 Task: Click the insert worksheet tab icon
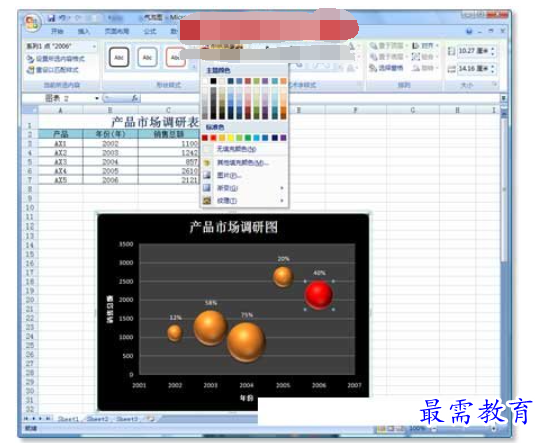pos(150,419)
